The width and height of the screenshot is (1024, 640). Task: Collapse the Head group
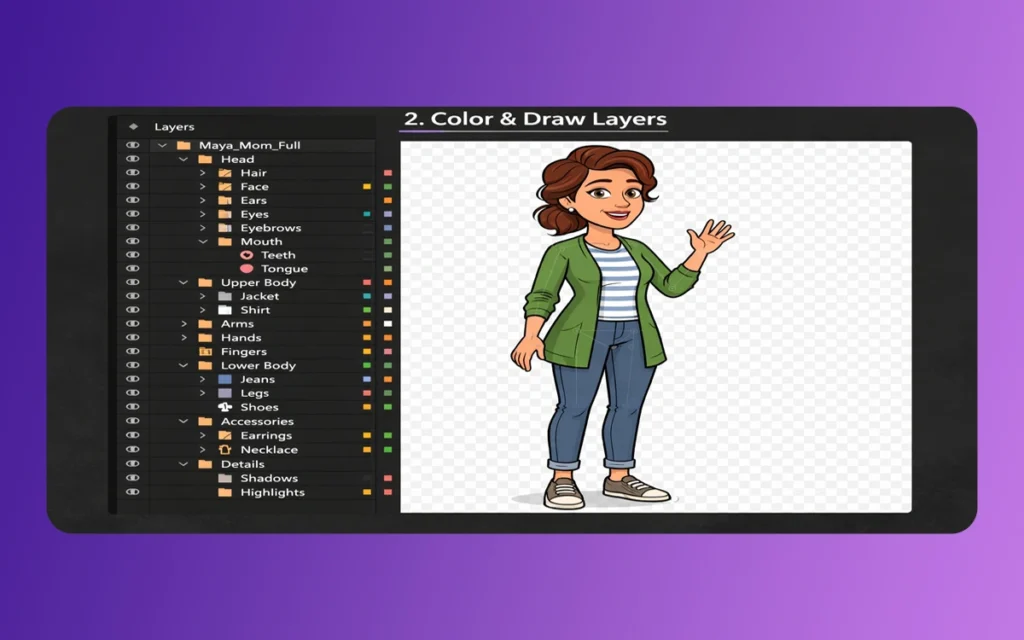coord(182,159)
